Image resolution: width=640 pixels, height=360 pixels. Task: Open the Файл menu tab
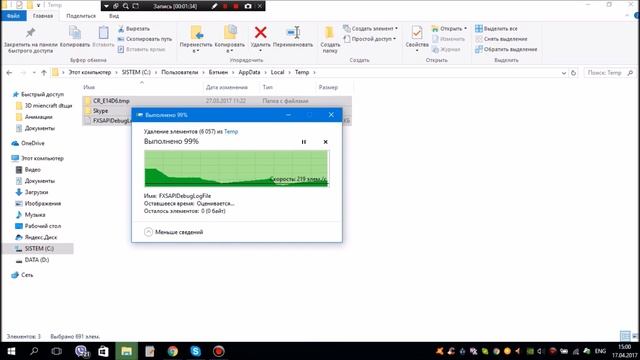click(x=13, y=16)
